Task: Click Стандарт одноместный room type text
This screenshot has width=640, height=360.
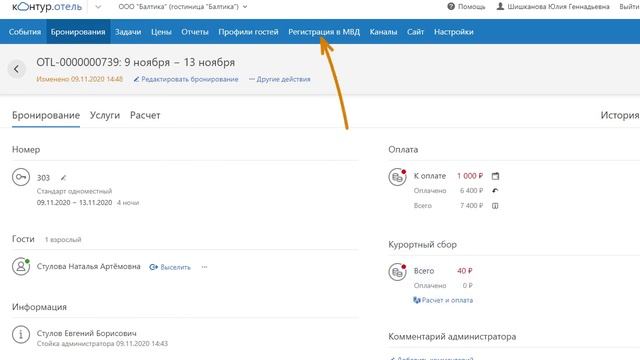Action: tap(74, 191)
